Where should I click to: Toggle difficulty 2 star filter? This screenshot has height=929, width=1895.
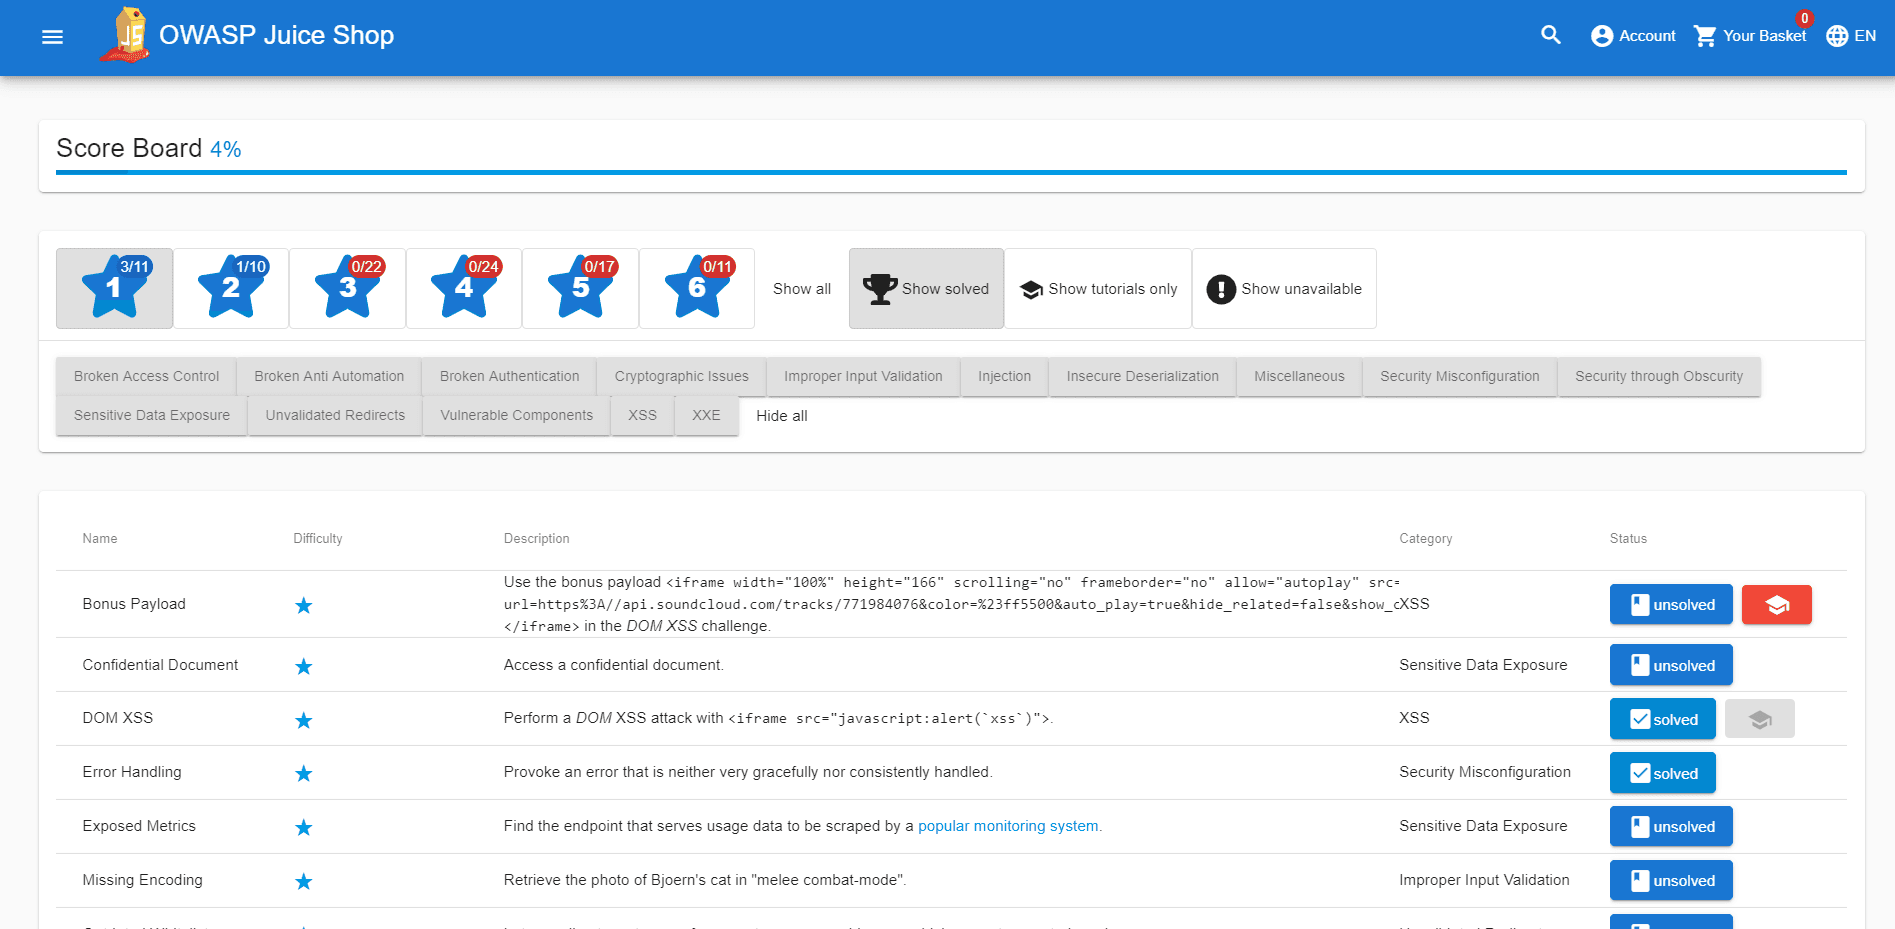231,288
